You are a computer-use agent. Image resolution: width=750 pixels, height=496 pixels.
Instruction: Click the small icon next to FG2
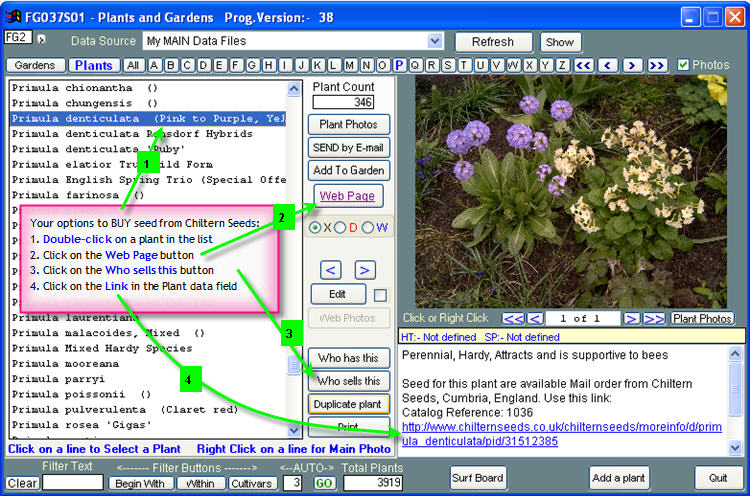pyautogui.click(x=41, y=39)
